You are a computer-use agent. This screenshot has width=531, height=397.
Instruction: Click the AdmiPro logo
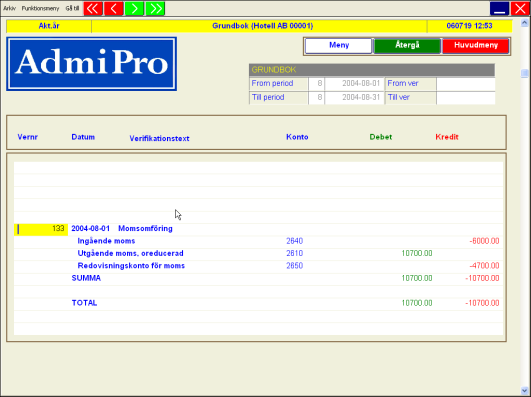click(91, 64)
